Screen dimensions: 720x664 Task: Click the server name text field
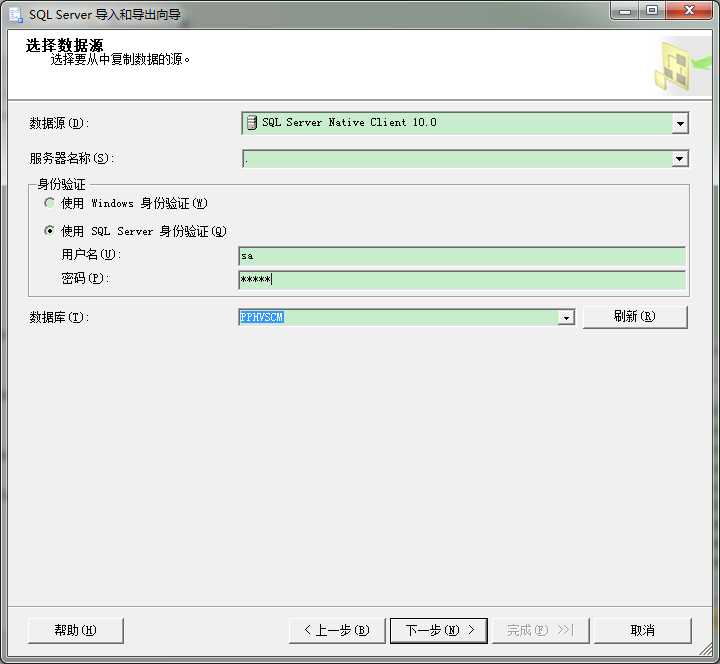click(457, 159)
